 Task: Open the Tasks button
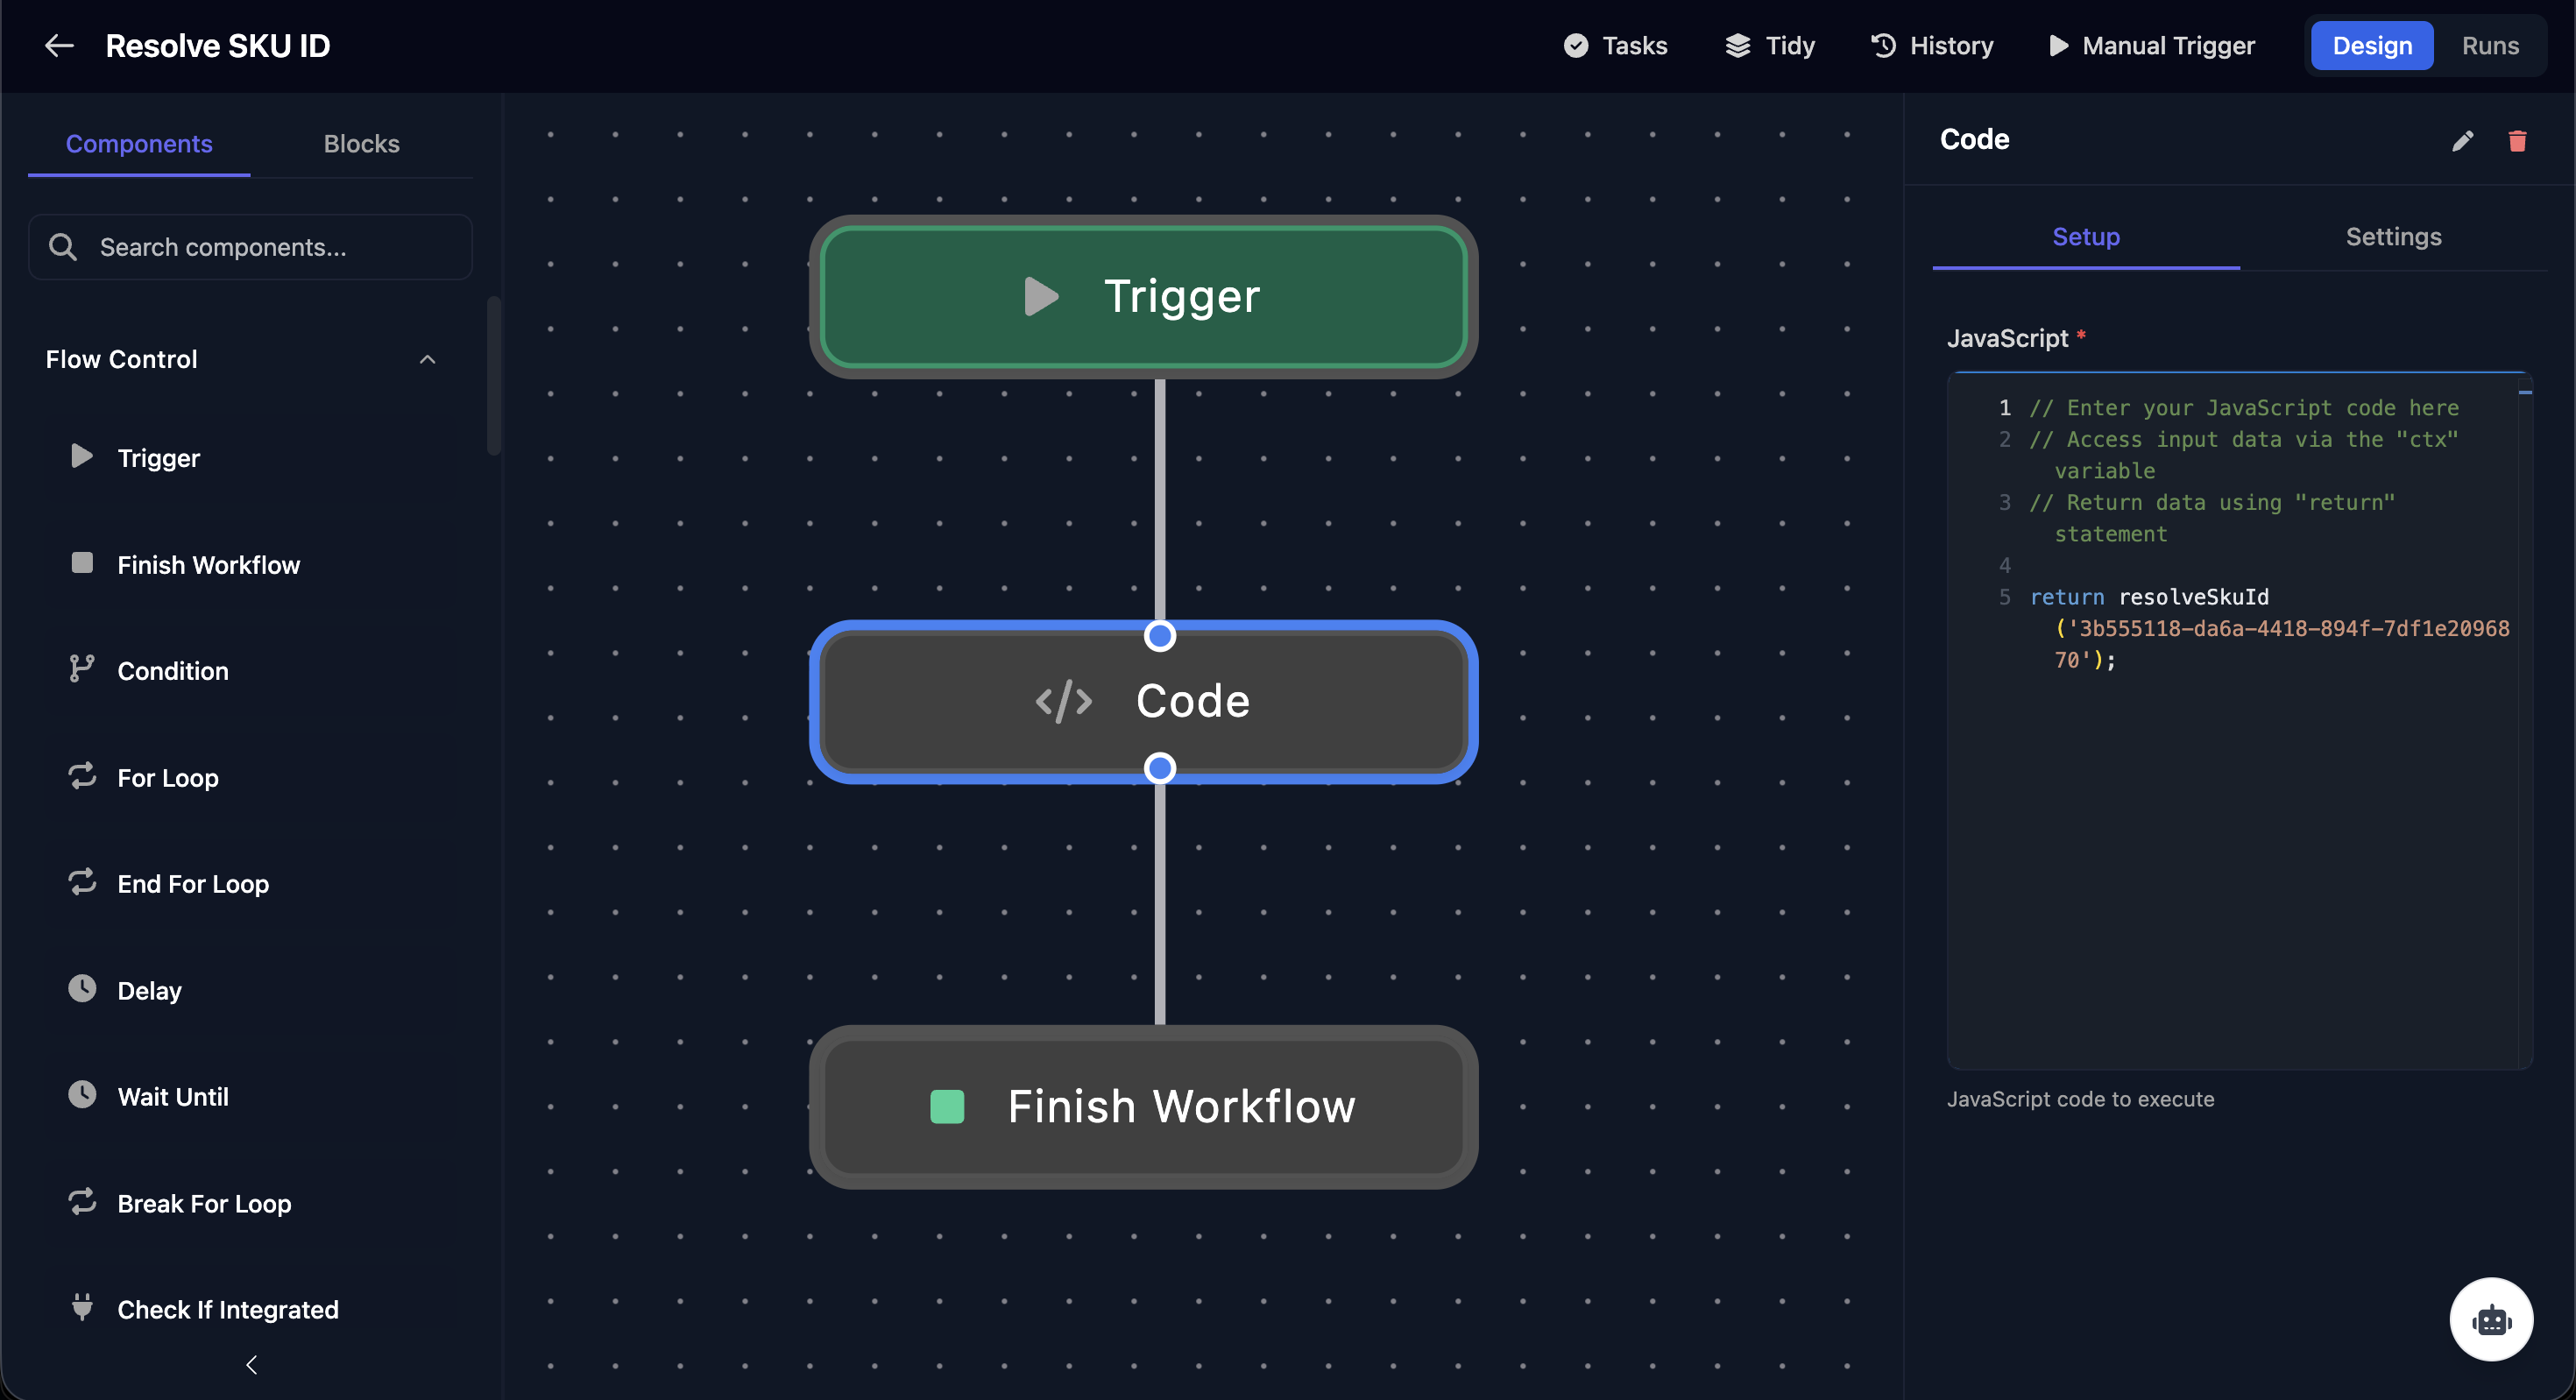1615,46
